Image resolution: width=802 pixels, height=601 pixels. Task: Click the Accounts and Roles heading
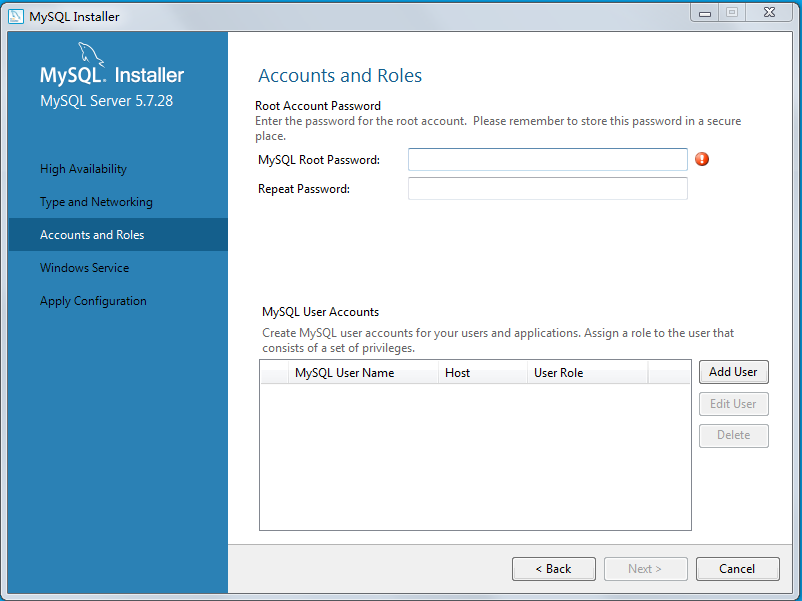[340, 76]
